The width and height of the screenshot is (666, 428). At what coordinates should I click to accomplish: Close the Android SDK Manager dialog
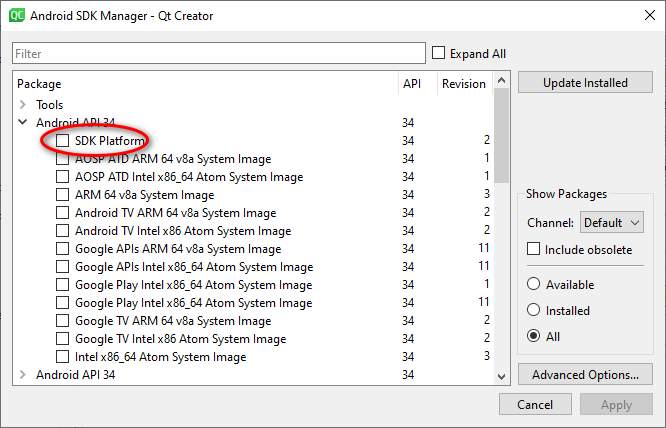point(649,15)
